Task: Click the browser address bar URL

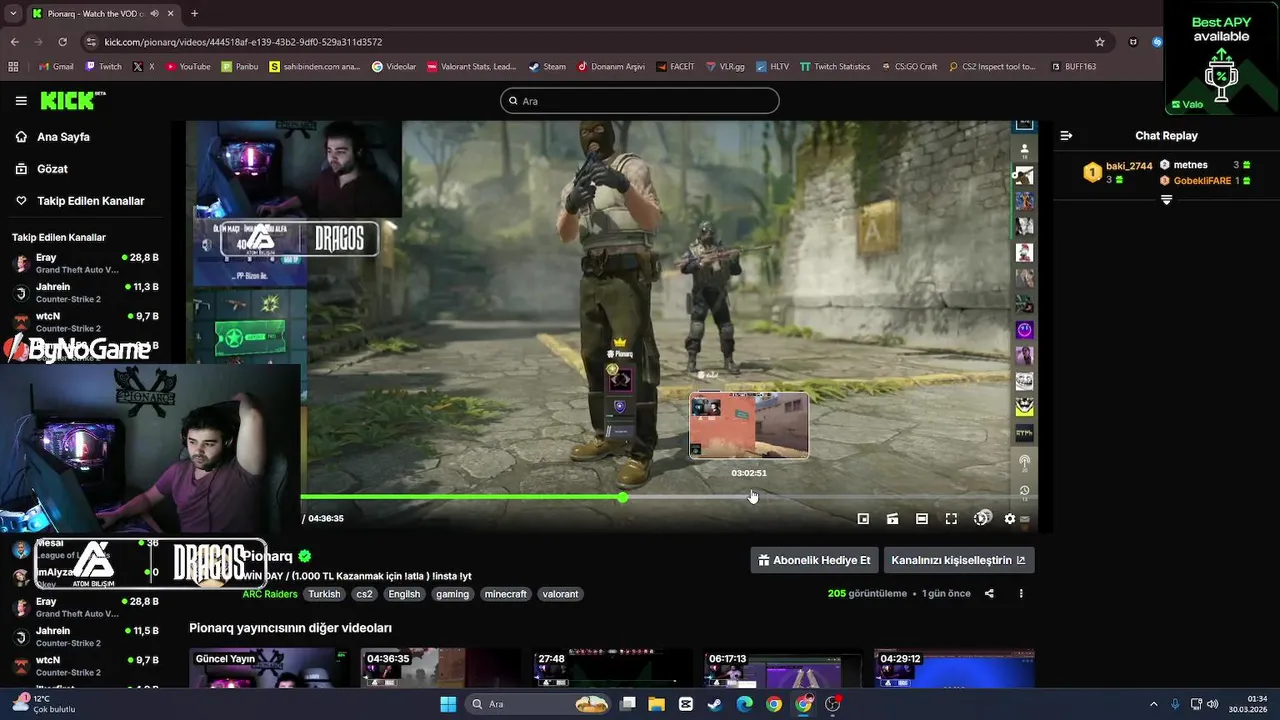Action: (x=243, y=42)
